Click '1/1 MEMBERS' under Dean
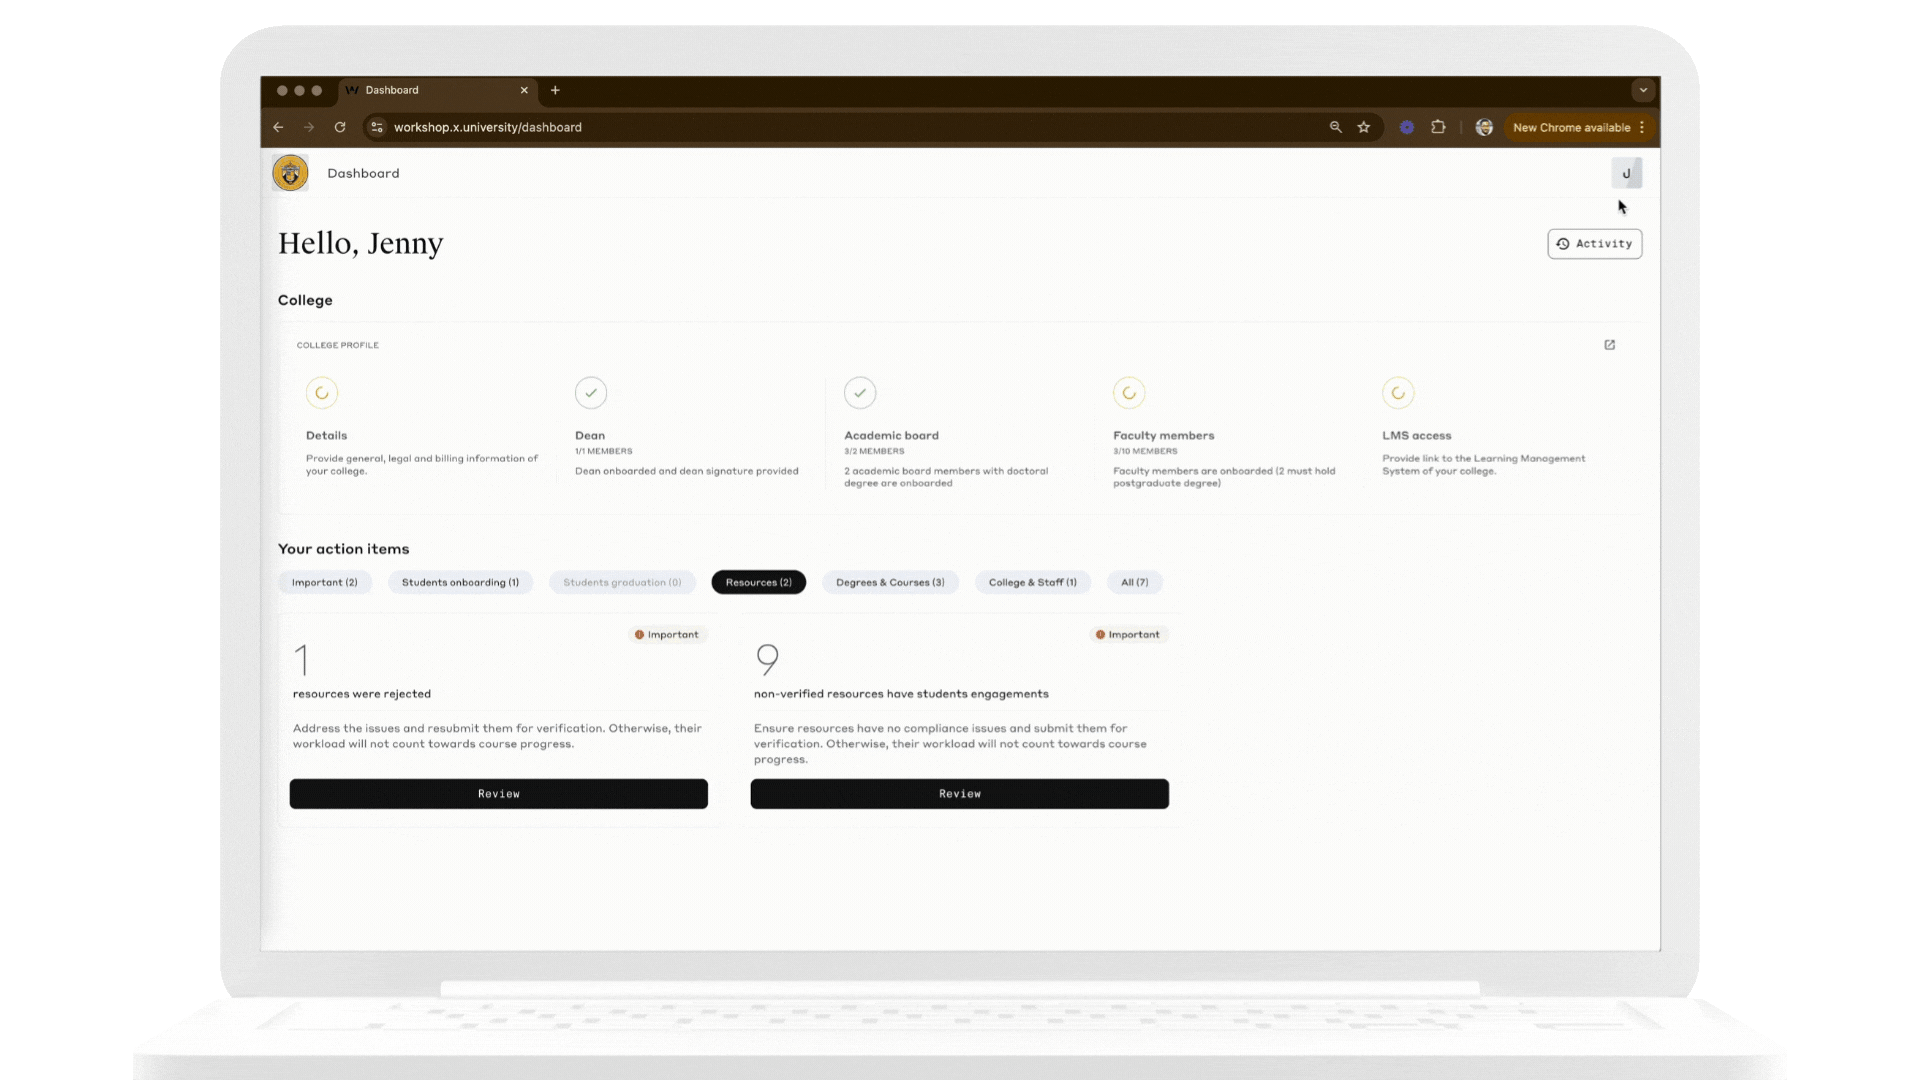 tap(604, 451)
